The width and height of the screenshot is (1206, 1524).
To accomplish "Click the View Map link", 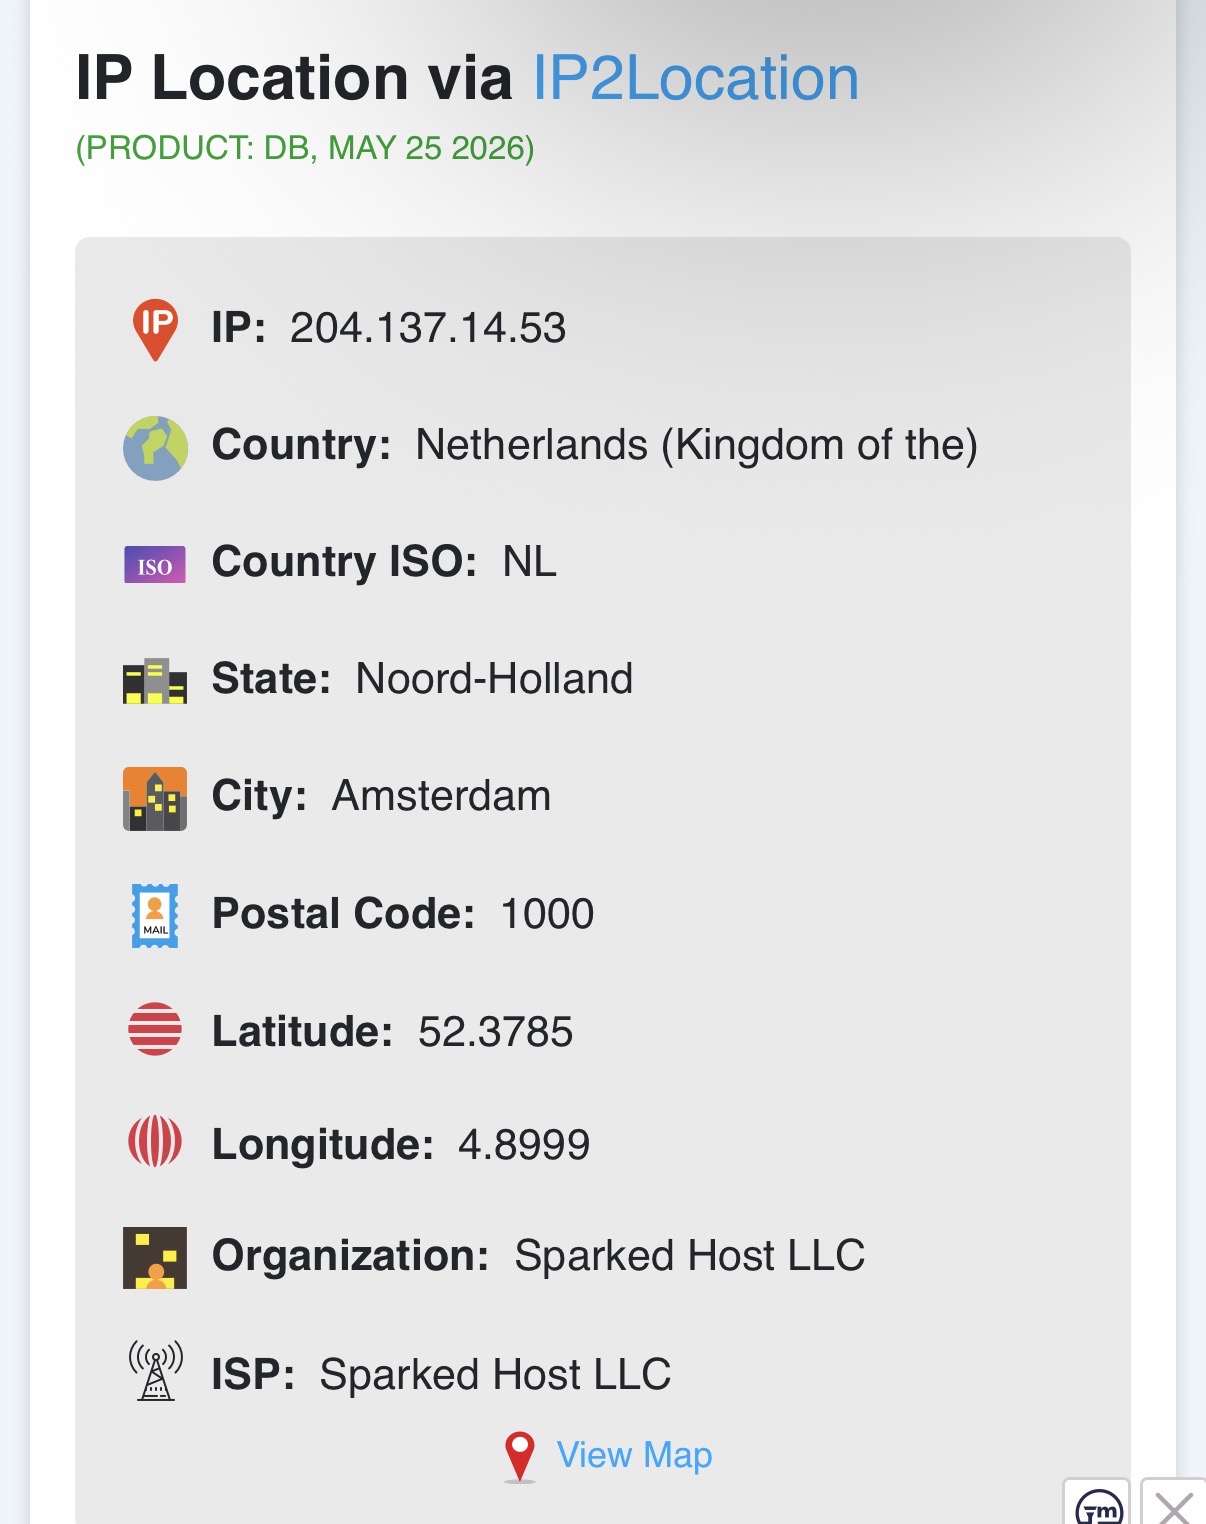I will tap(634, 1455).
